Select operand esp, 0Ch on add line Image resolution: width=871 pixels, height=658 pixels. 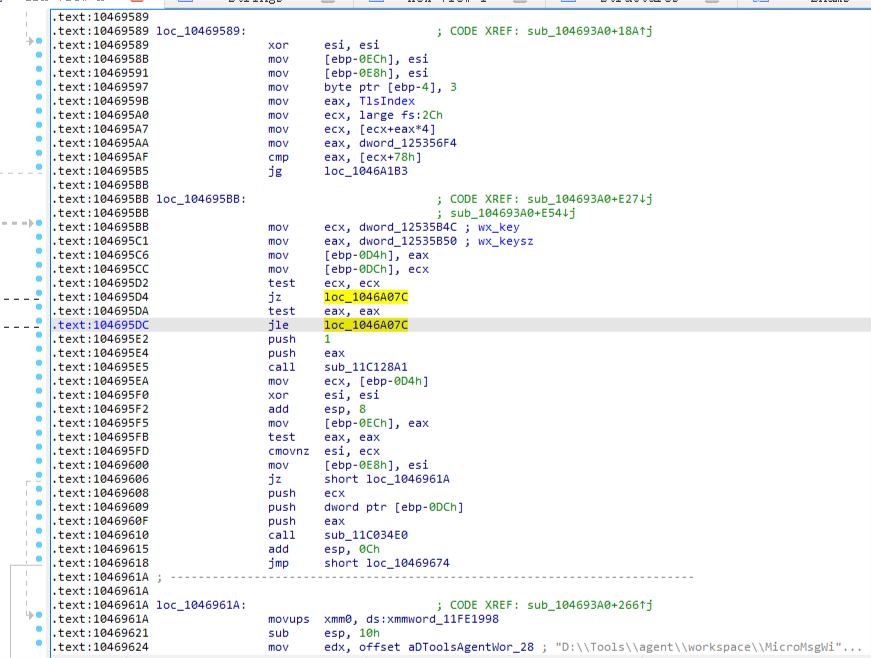(352, 549)
